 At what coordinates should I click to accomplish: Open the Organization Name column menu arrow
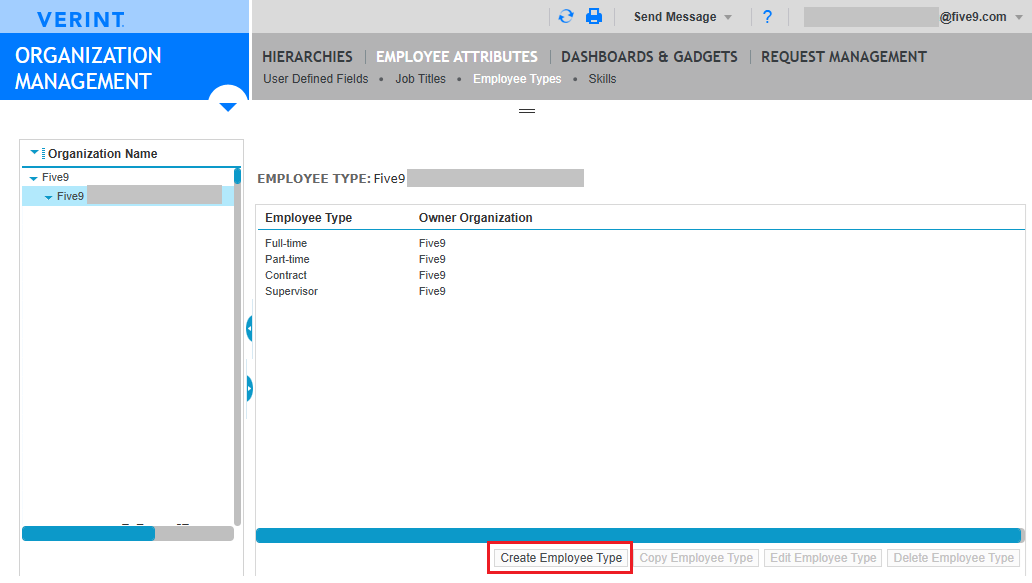pyautogui.click(x=34, y=153)
